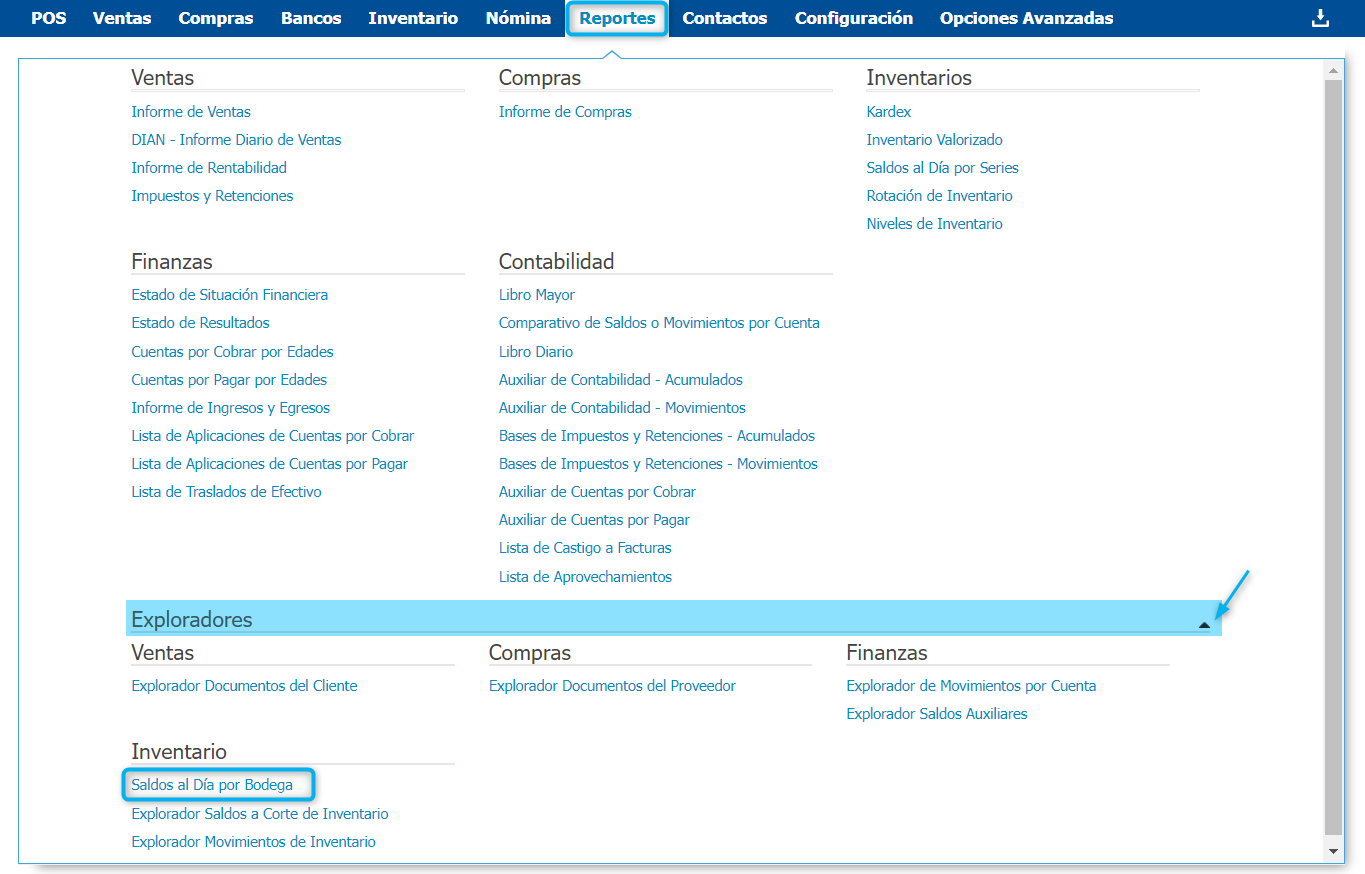
Task: Open the Inventario menu
Action: (x=412, y=18)
